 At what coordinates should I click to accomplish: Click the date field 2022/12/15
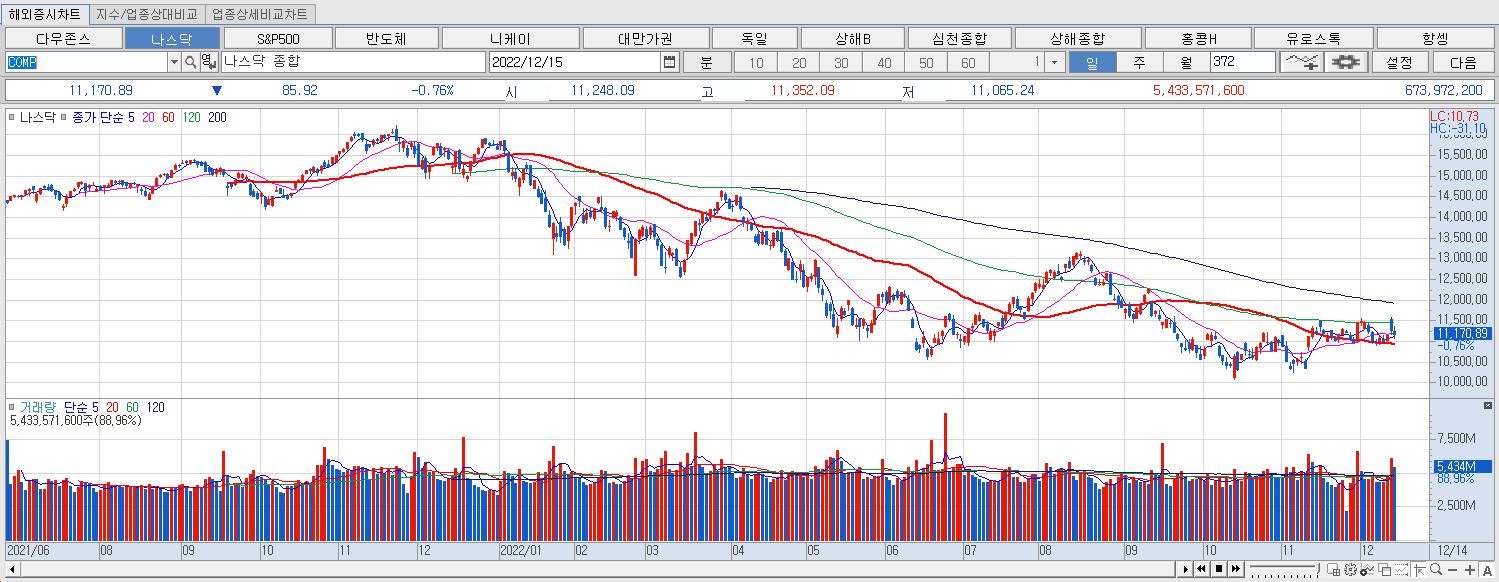[575, 62]
